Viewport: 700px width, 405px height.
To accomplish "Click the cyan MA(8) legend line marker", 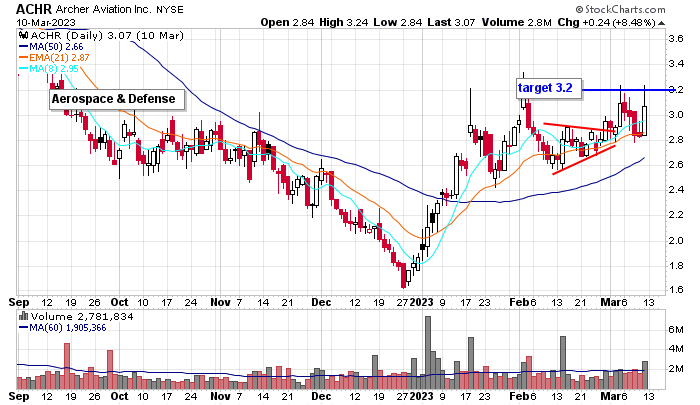I will tap(23, 69).
